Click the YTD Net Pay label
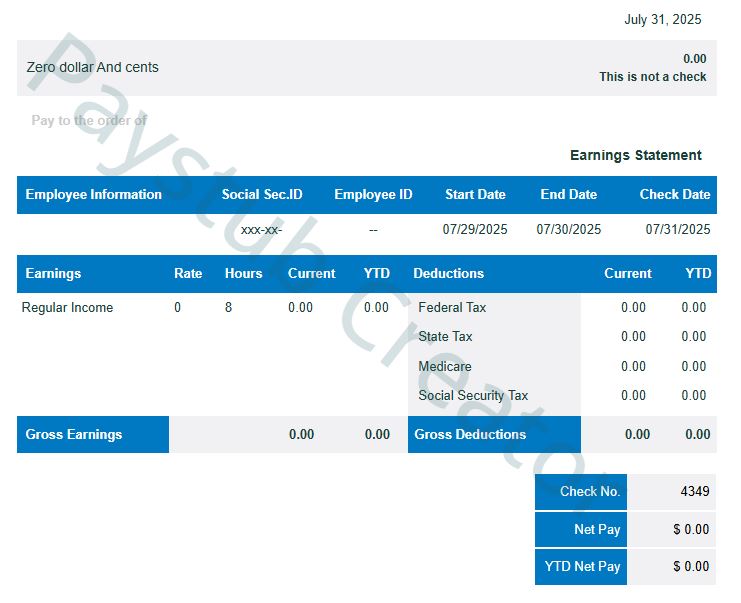This screenshot has width=741, height=603. click(582, 566)
